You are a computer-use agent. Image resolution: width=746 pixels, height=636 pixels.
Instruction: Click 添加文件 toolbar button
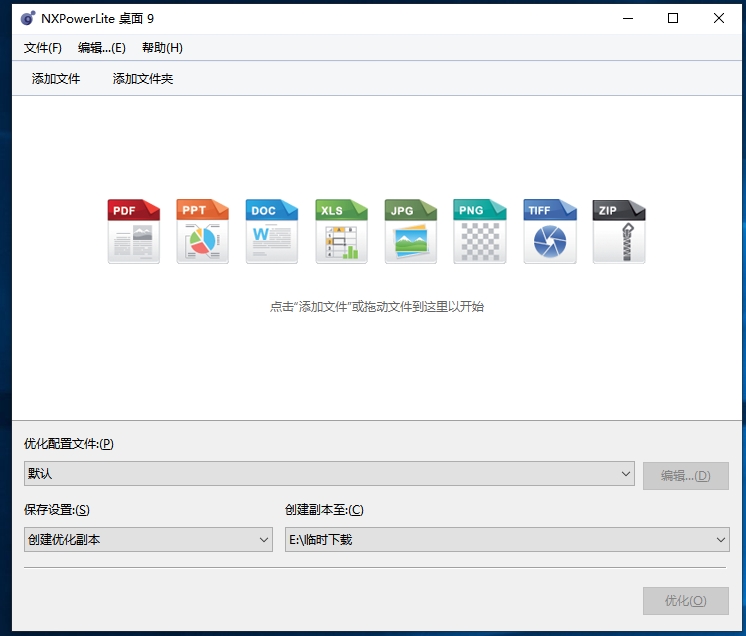coord(56,78)
